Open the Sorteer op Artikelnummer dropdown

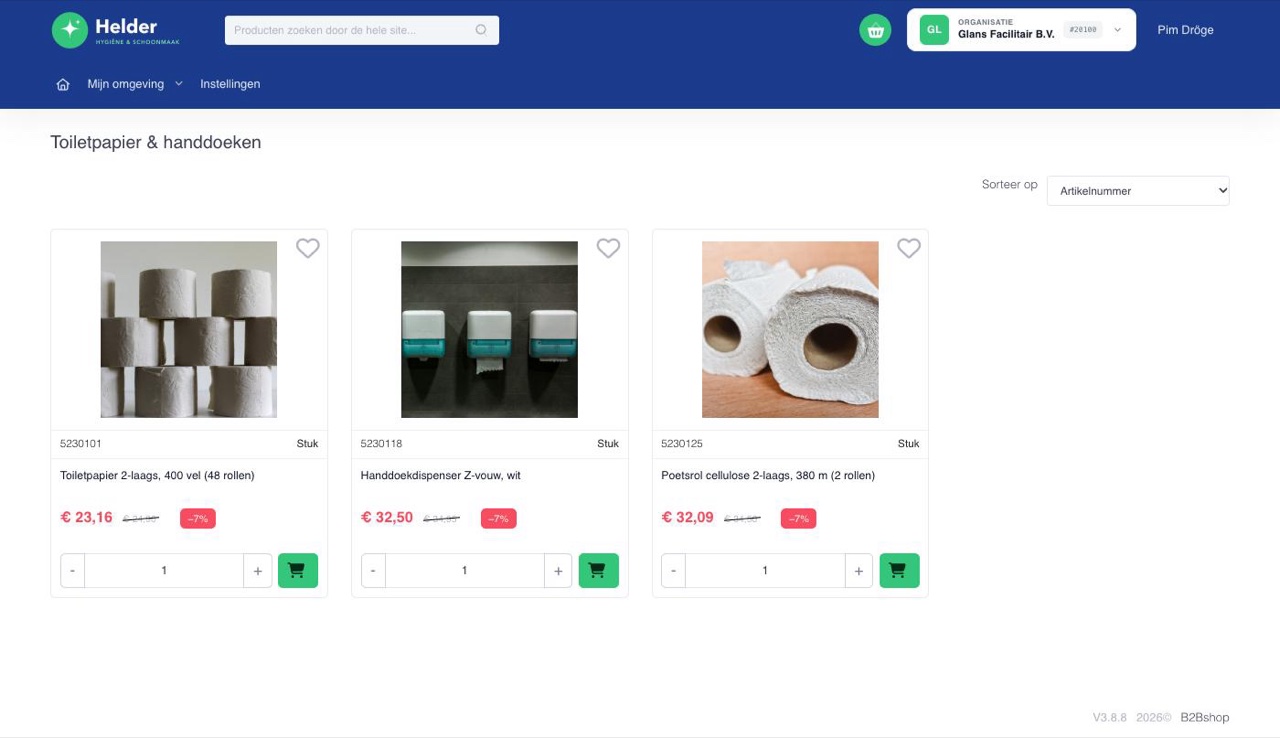(1138, 191)
